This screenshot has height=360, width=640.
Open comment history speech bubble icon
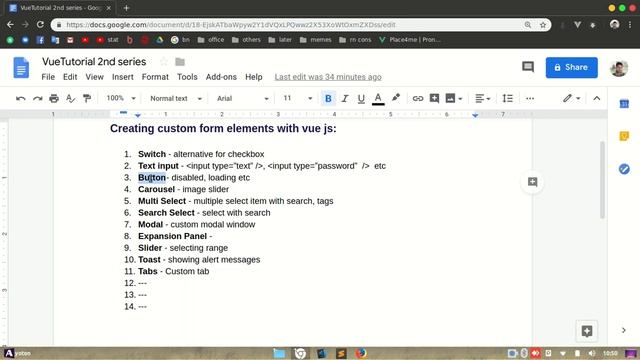(528, 67)
